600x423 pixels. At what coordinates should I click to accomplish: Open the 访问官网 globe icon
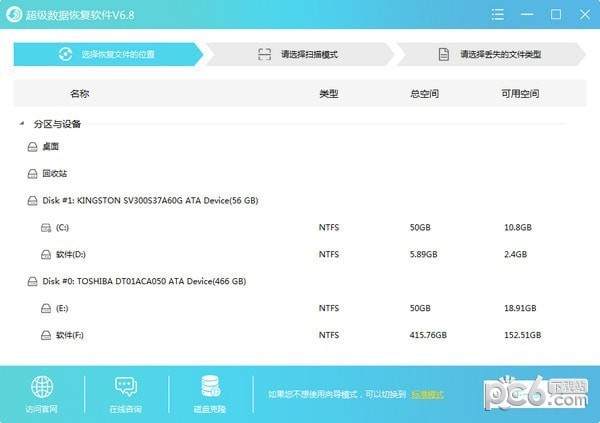tap(43, 388)
